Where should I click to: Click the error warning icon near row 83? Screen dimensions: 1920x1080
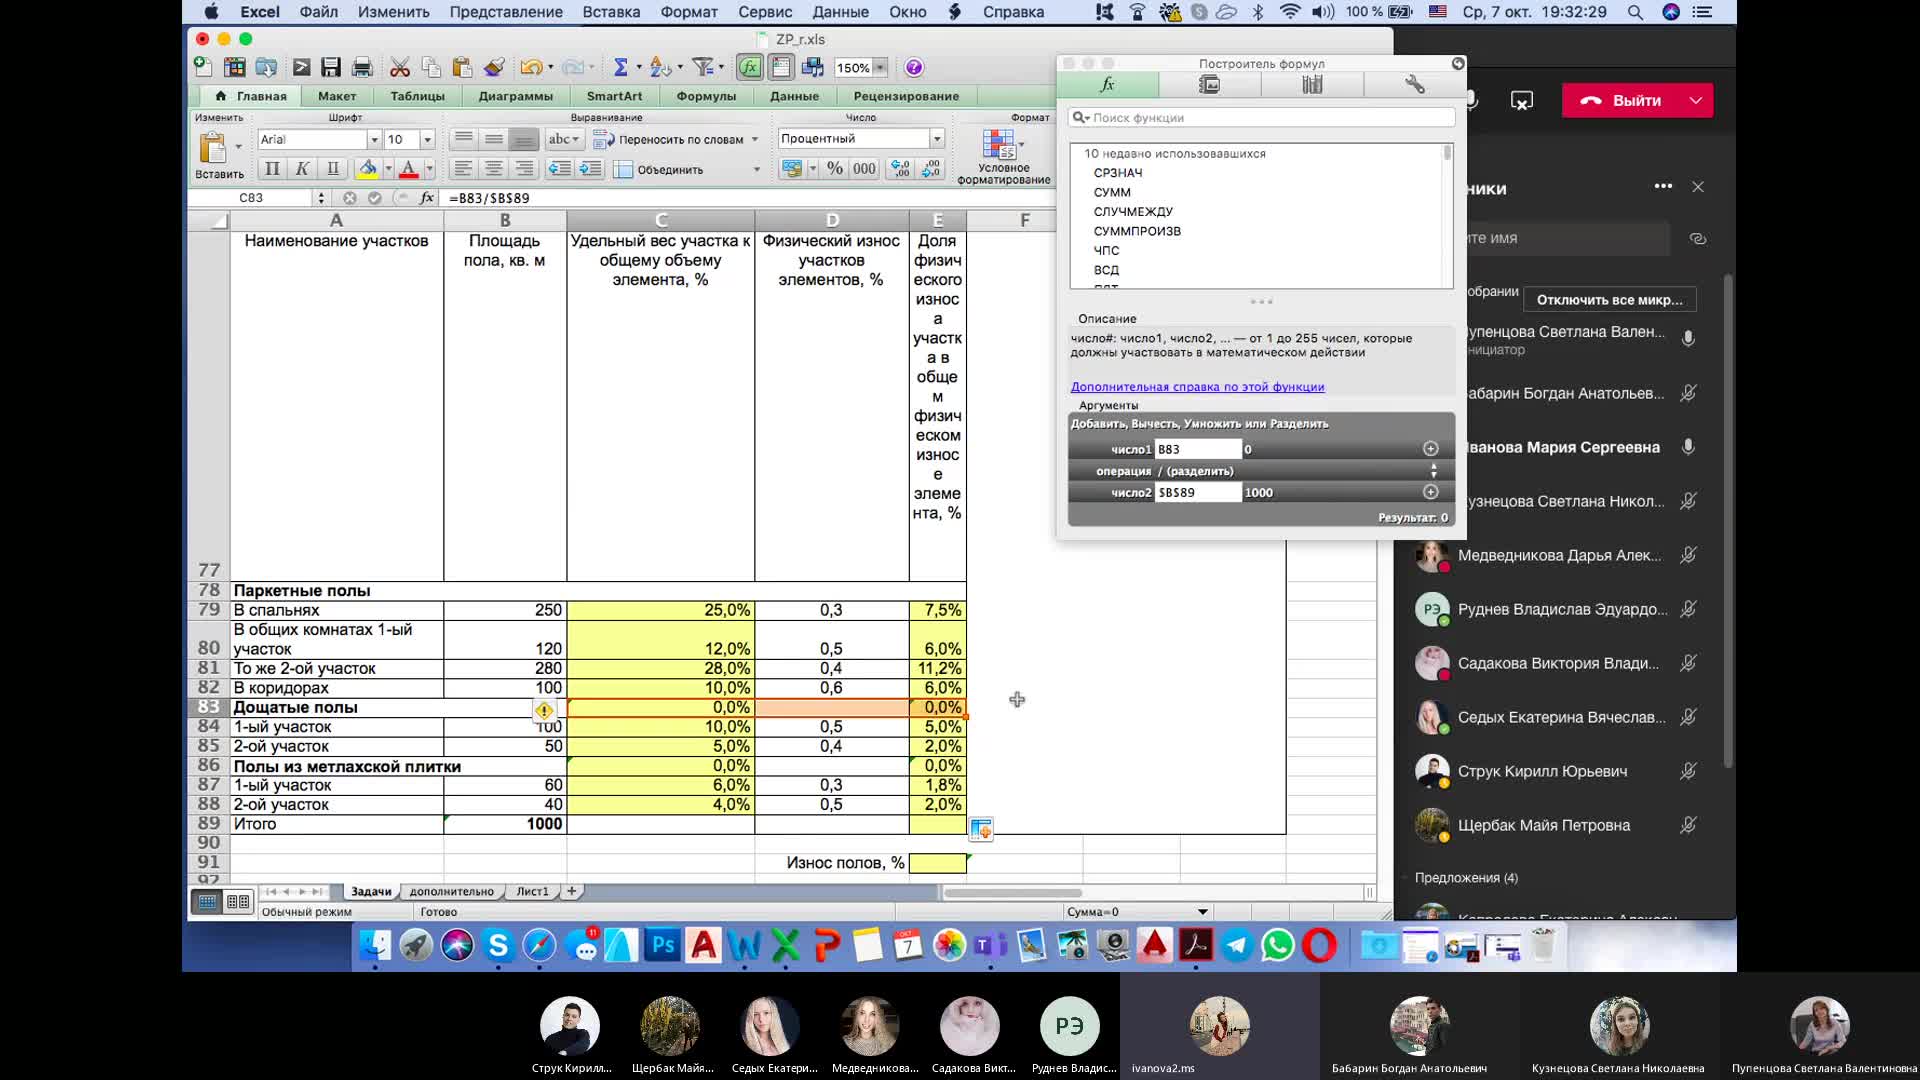(x=544, y=710)
